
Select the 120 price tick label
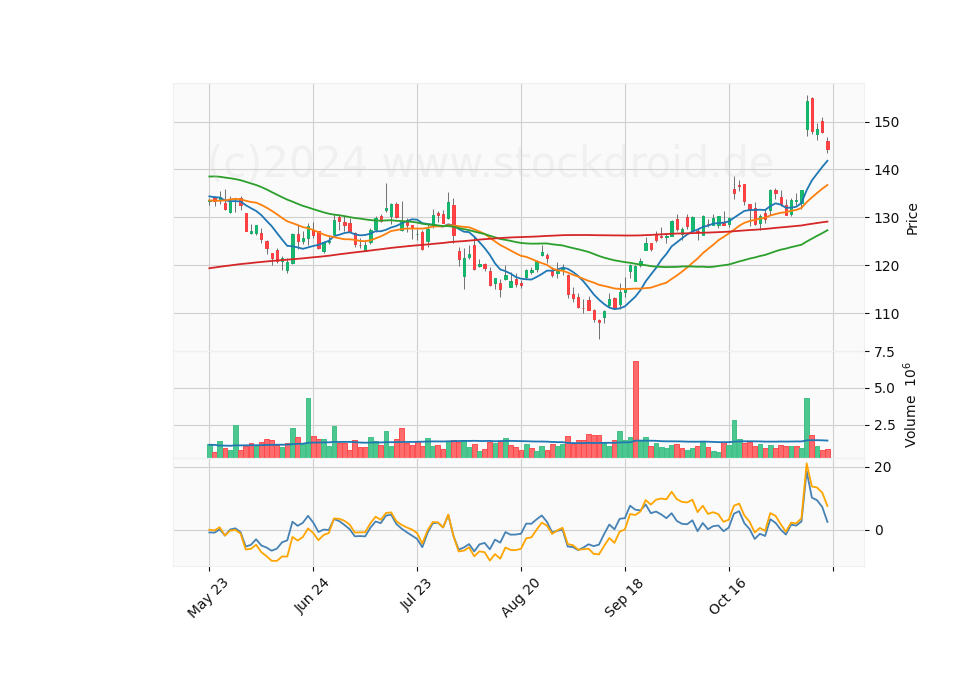(x=887, y=266)
